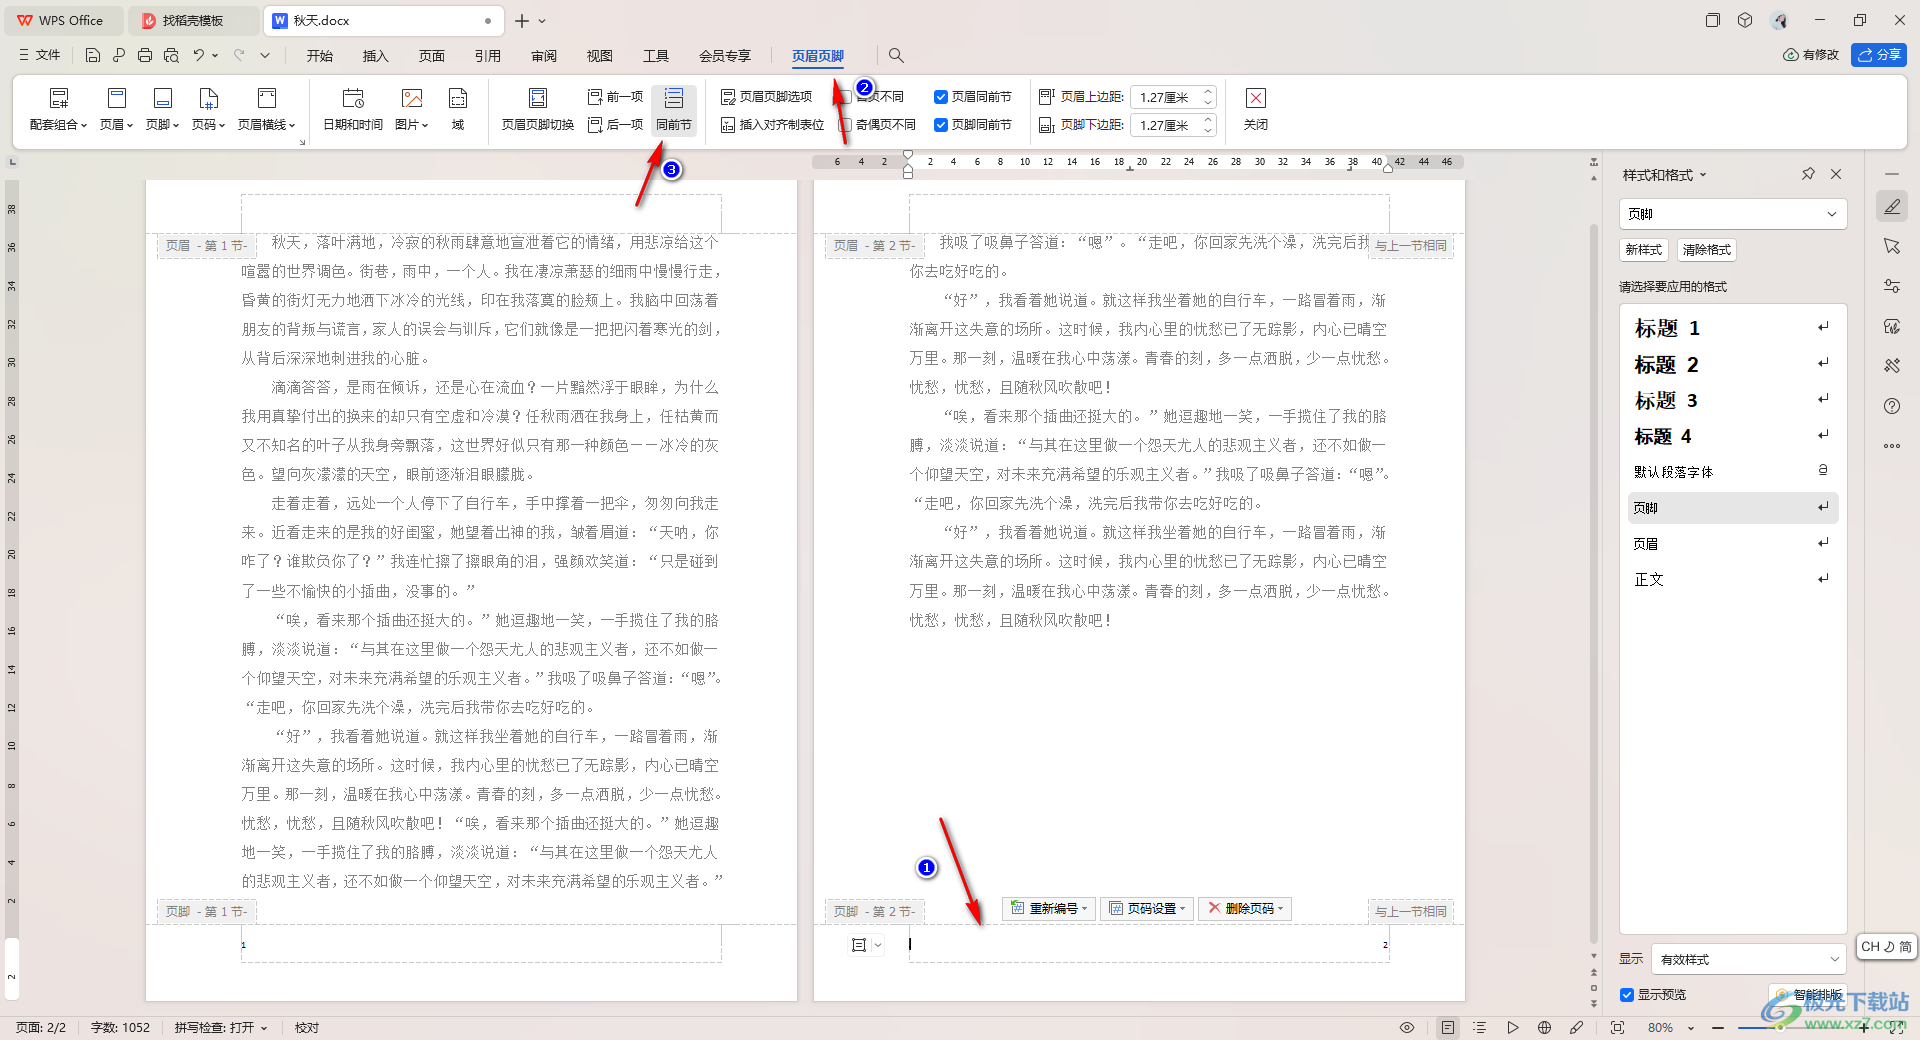
Task: Switch to web layout globe icon
Action: [x=1545, y=1028]
